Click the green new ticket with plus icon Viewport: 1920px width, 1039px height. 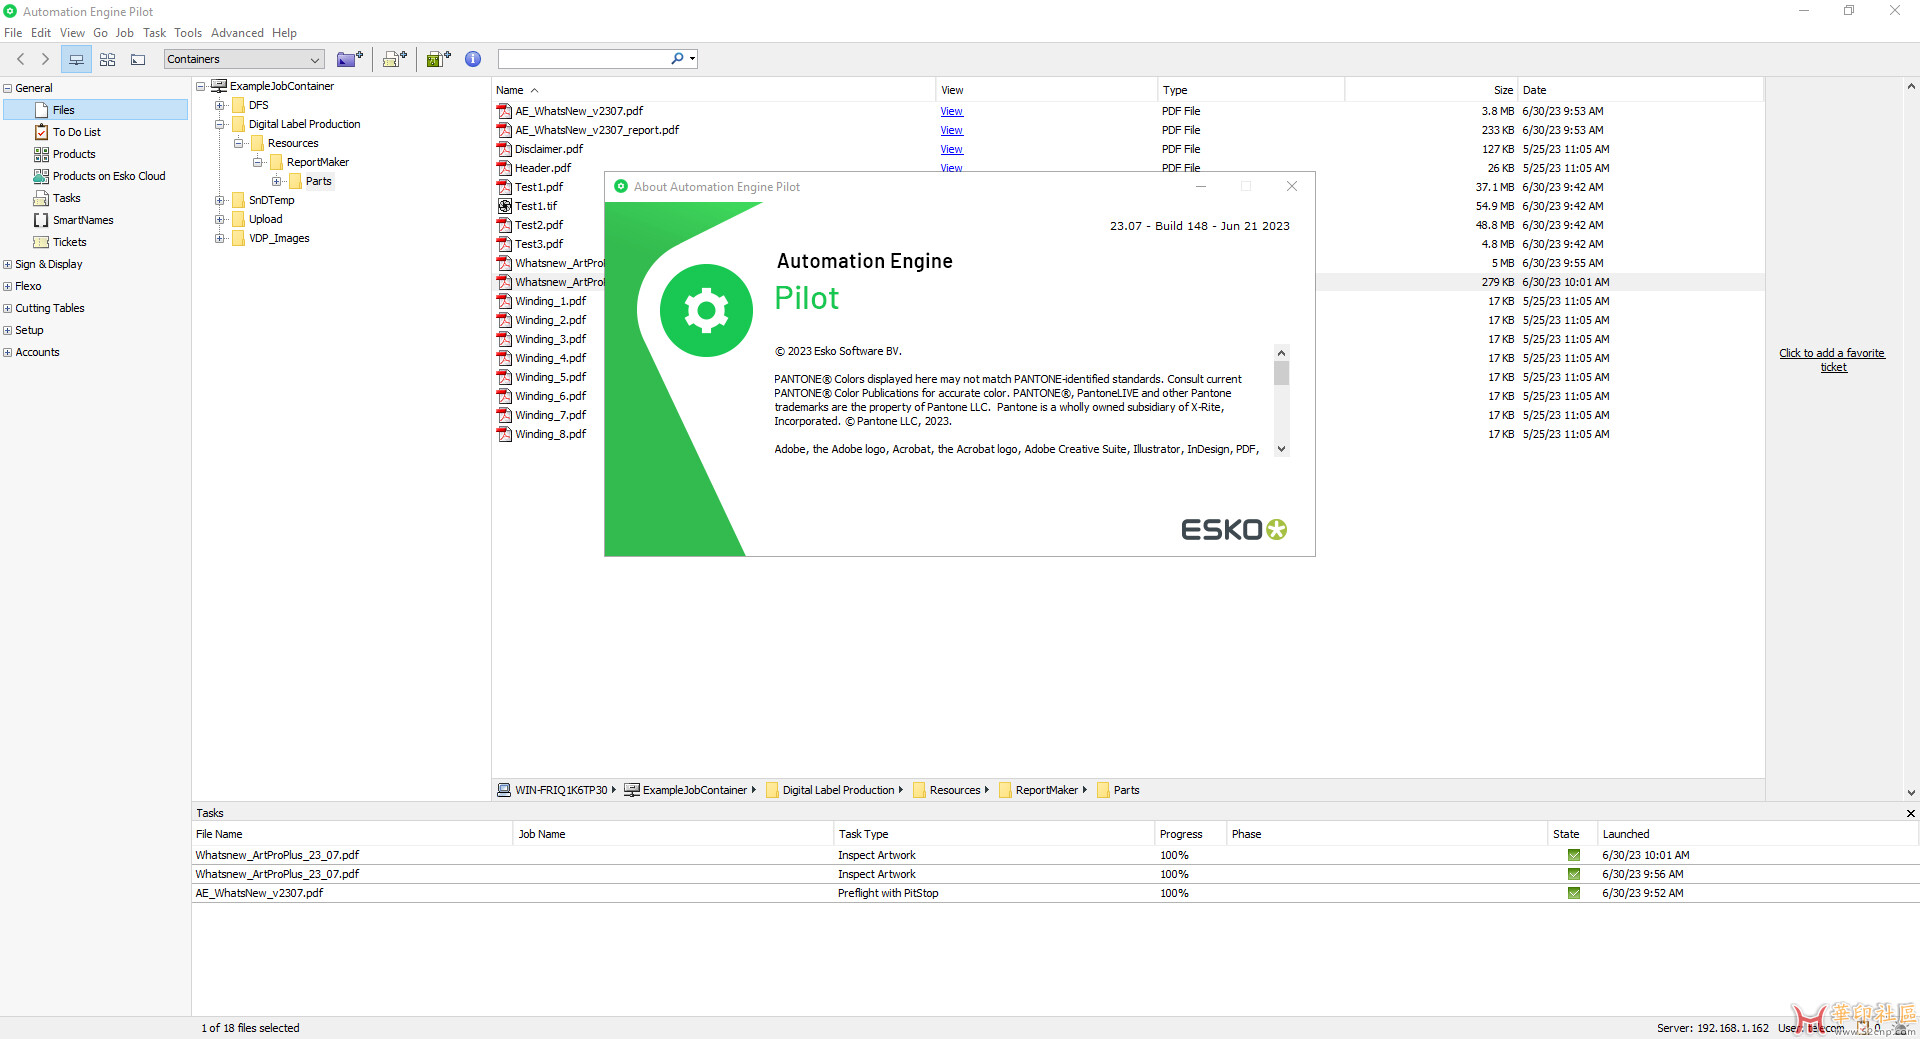point(438,59)
